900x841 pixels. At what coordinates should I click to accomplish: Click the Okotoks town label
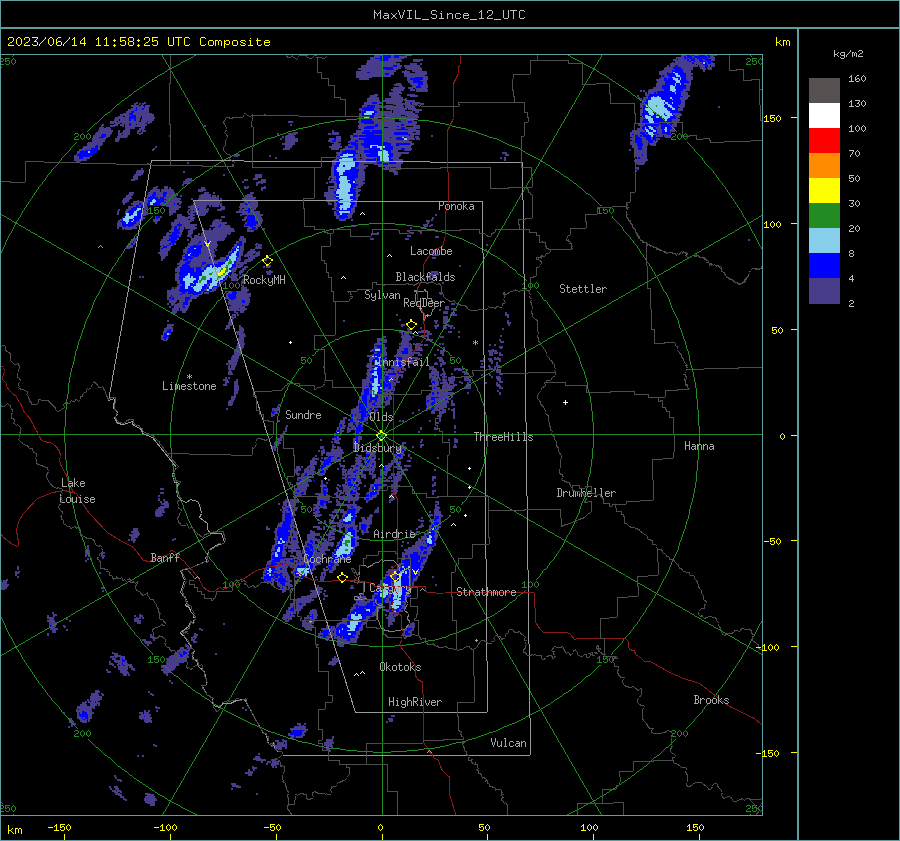click(x=400, y=667)
